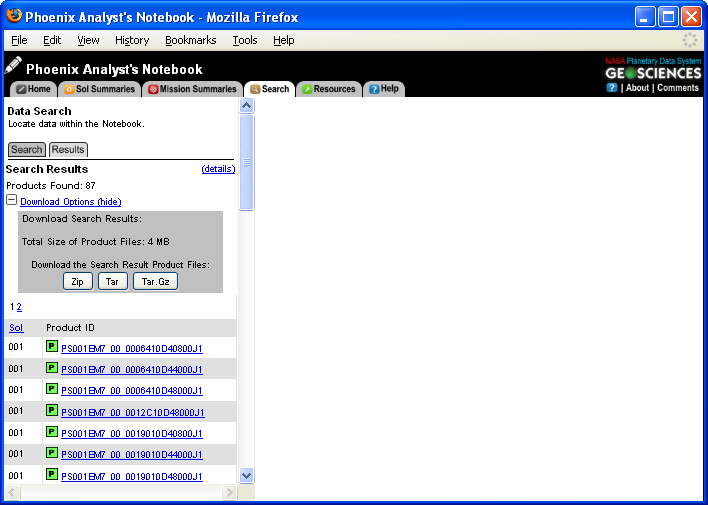Click the About link

tap(637, 88)
